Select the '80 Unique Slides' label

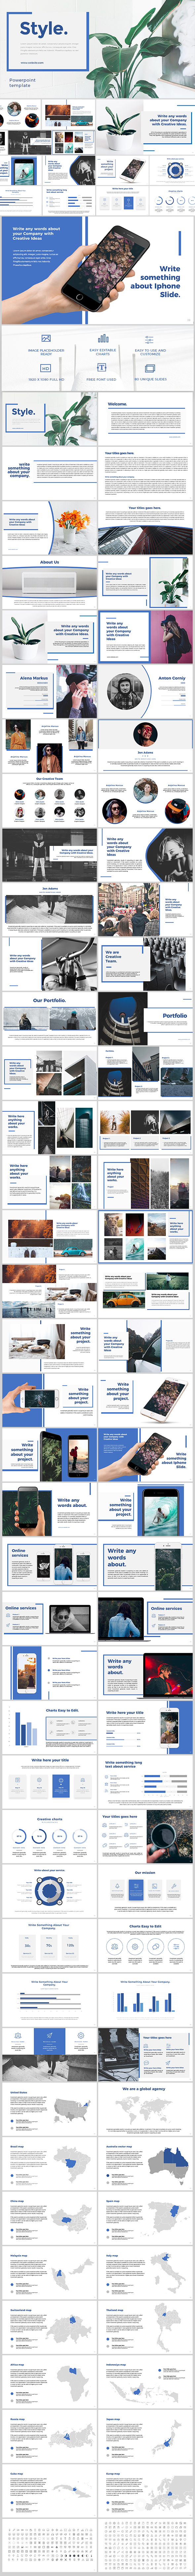150,380
